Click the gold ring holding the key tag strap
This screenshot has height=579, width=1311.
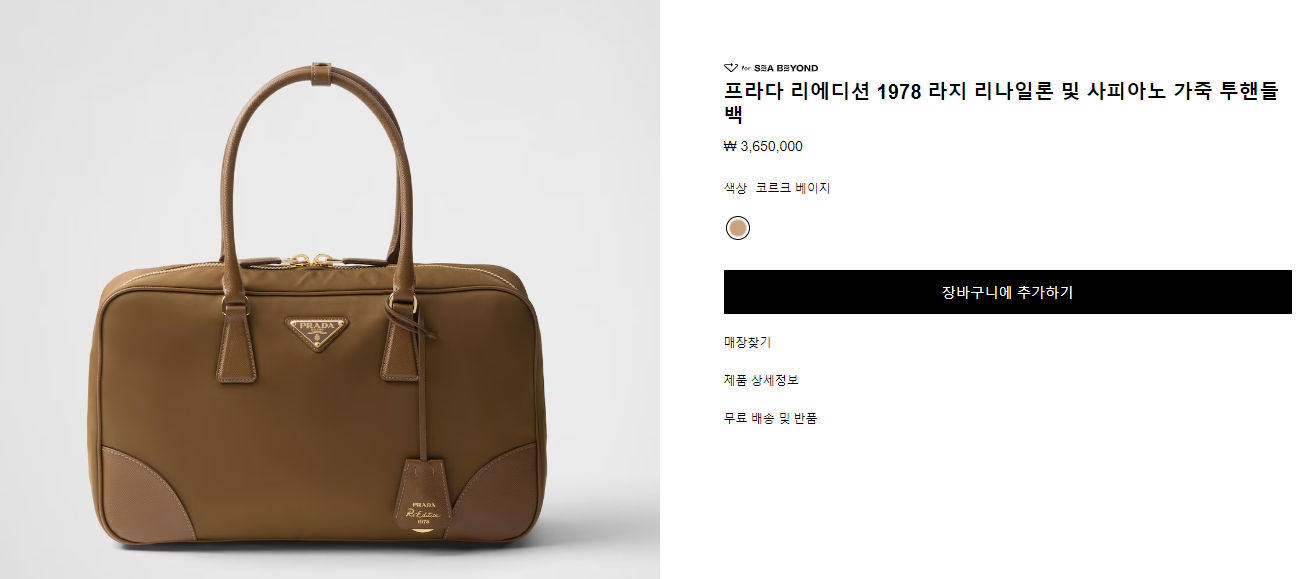(411, 301)
